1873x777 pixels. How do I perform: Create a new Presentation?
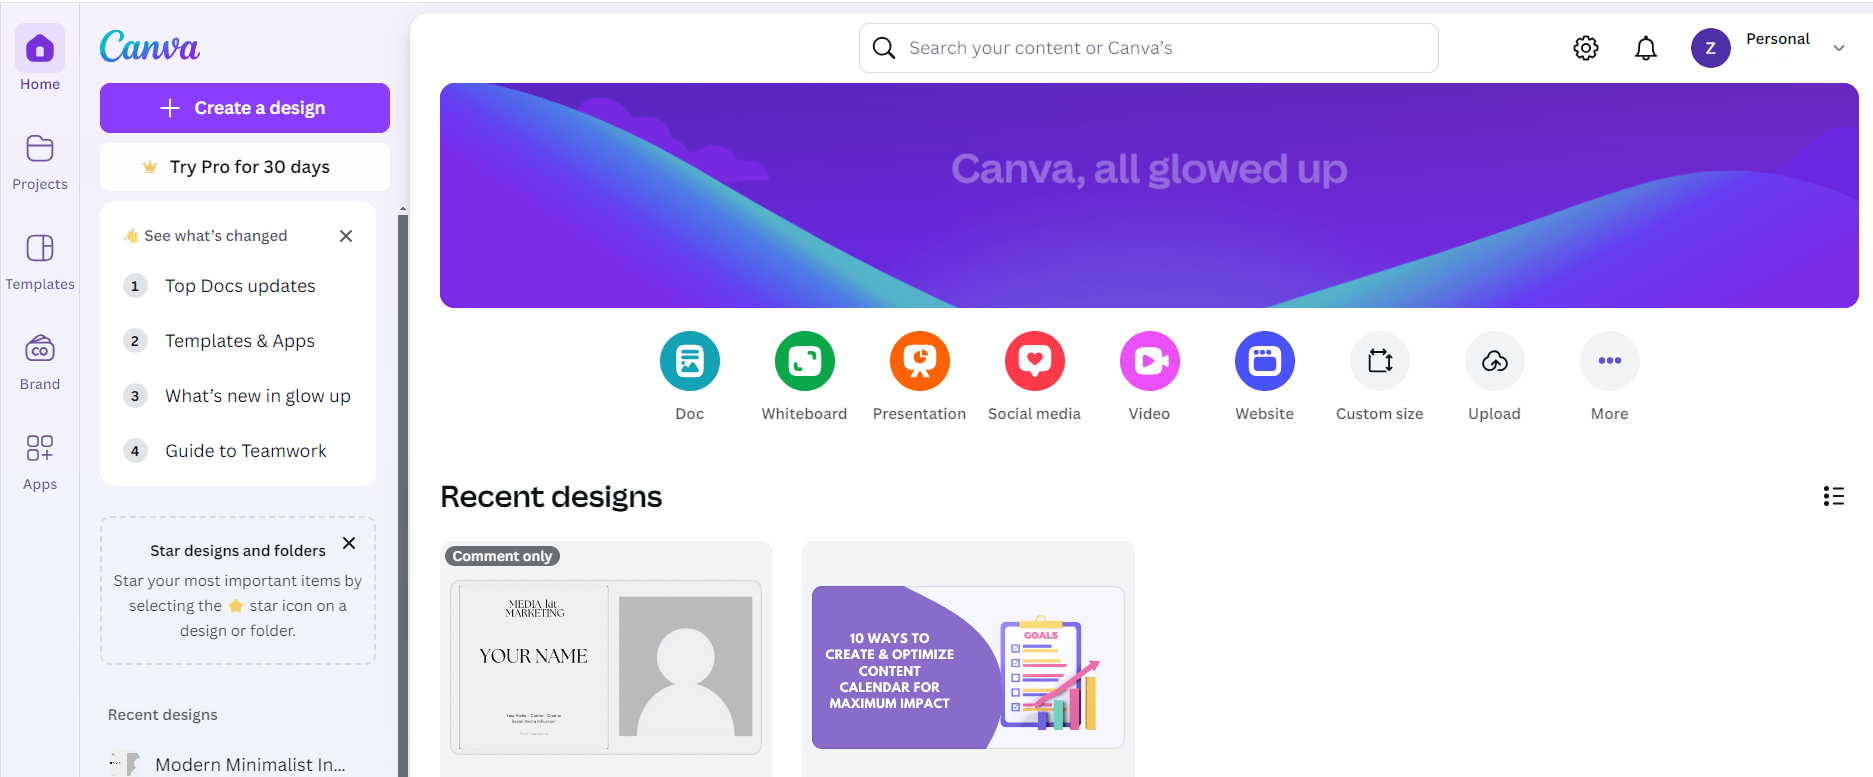(x=920, y=361)
